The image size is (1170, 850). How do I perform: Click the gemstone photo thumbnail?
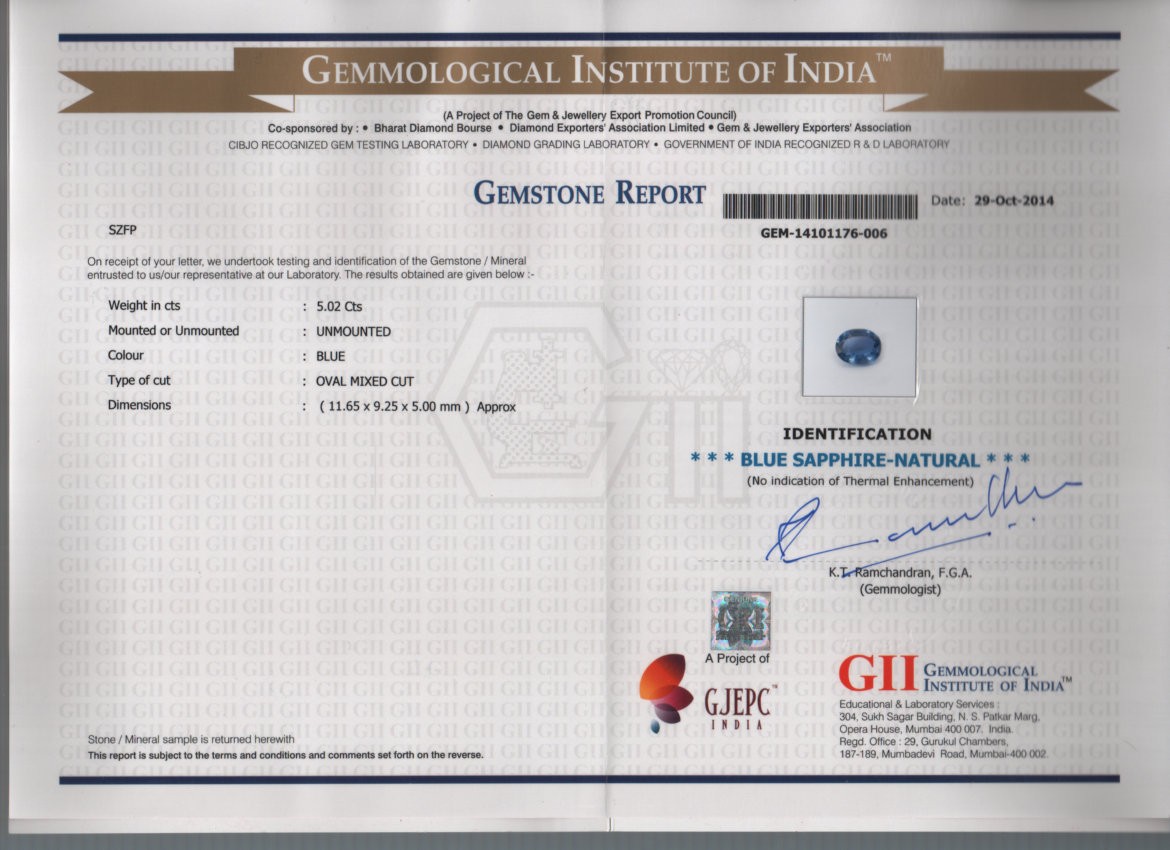pos(859,347)
